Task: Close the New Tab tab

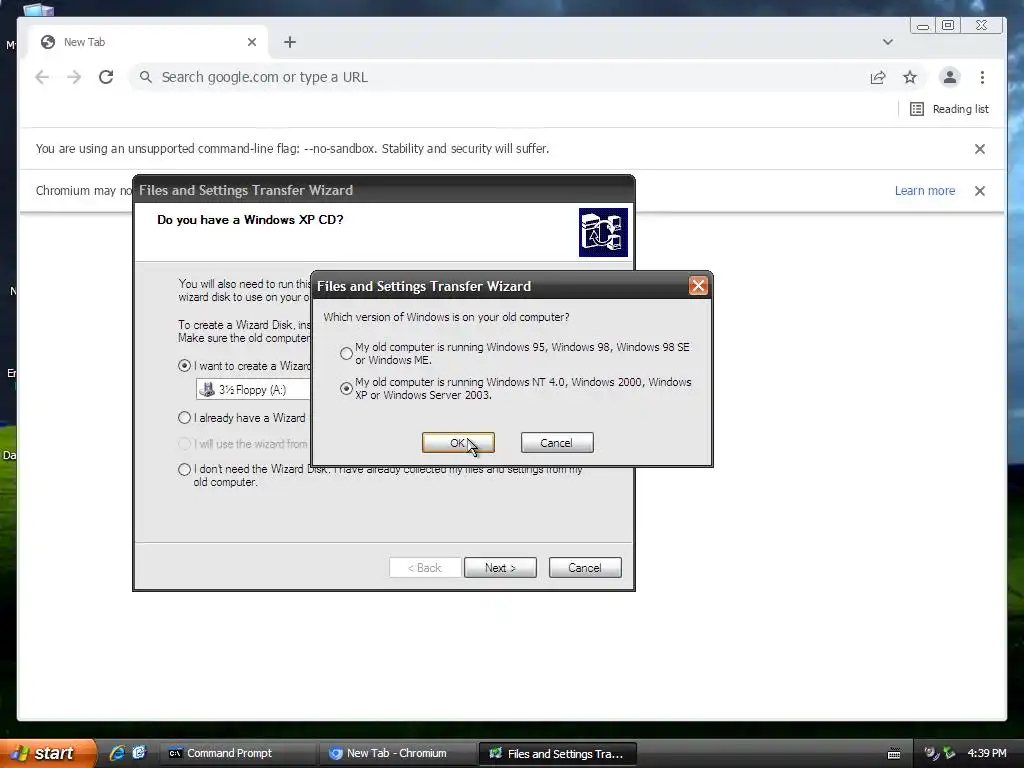Action: 252,42
